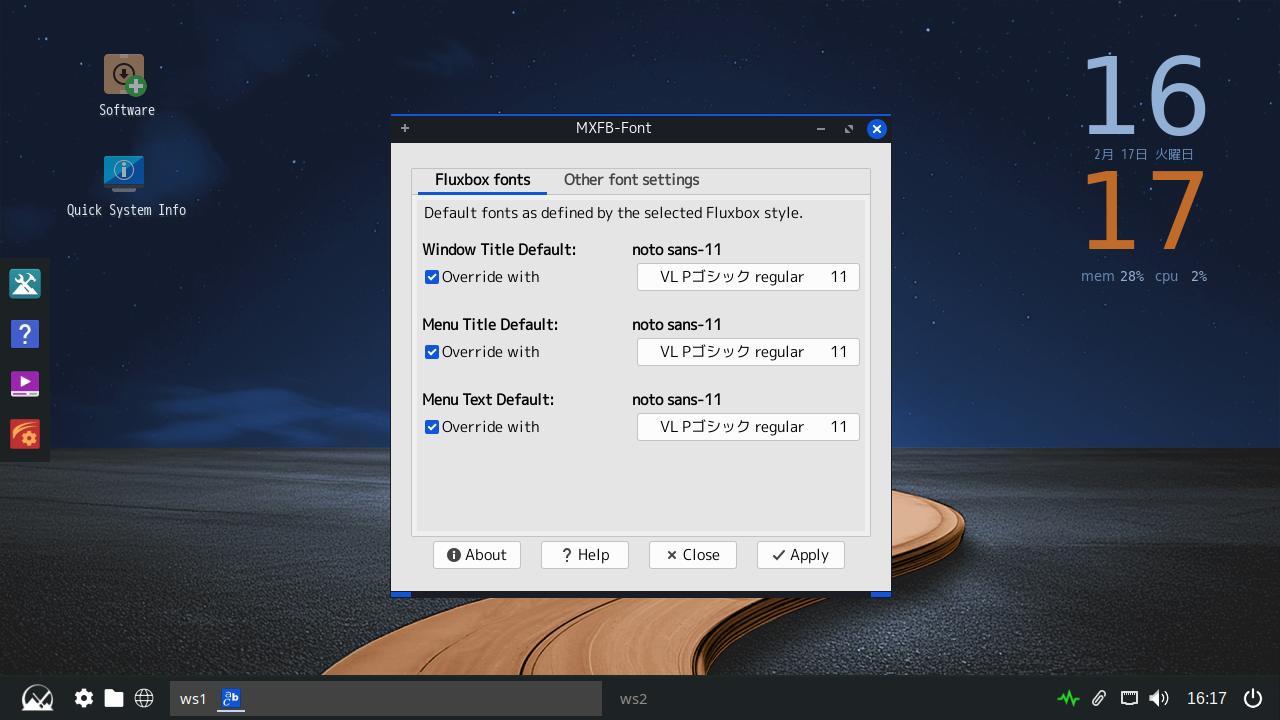This screenshot has width=1280, height=720.
Task: Open Quick System Info desktop icon
Action: 124,174
